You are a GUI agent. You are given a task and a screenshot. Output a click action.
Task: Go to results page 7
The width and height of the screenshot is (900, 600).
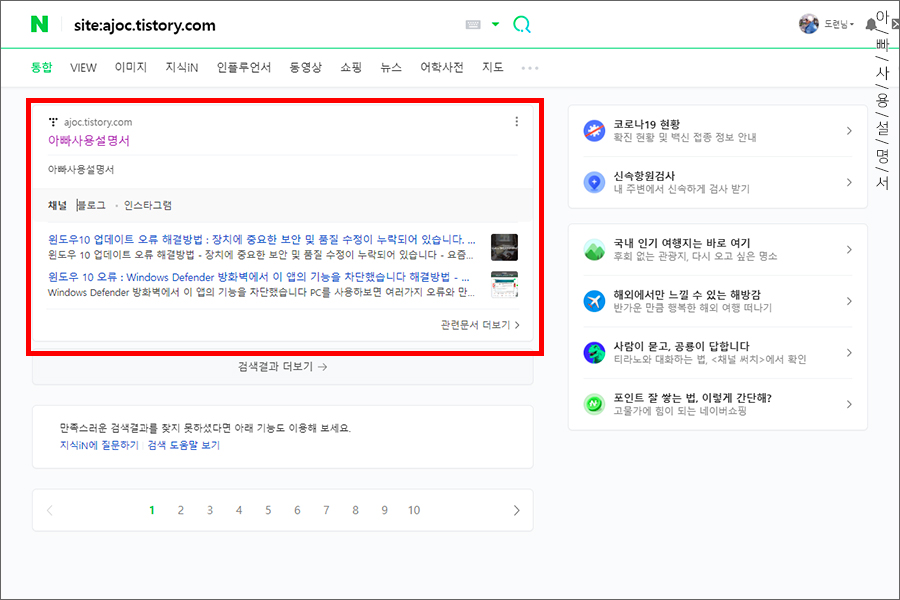[x=326, y=510]
